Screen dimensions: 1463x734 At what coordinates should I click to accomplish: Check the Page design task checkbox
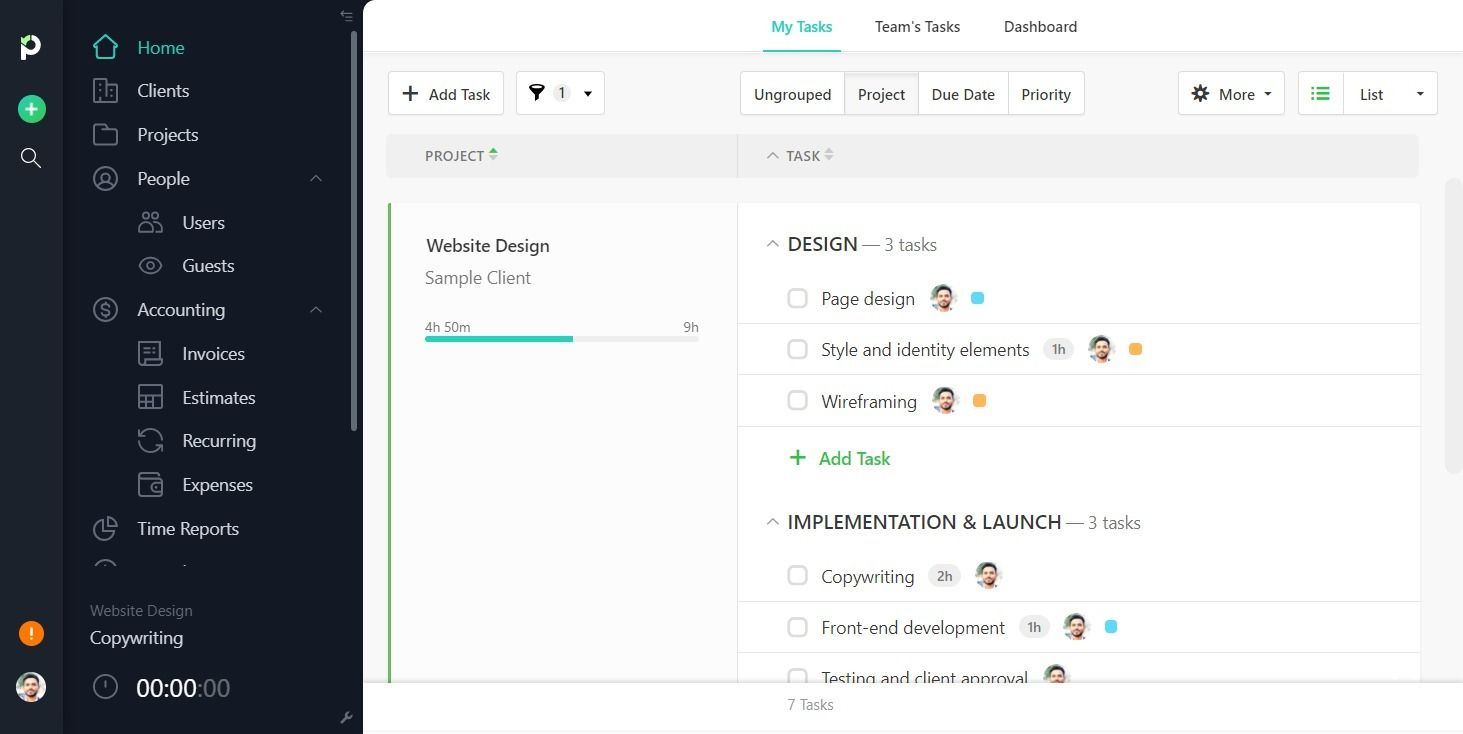click(797, 298)
